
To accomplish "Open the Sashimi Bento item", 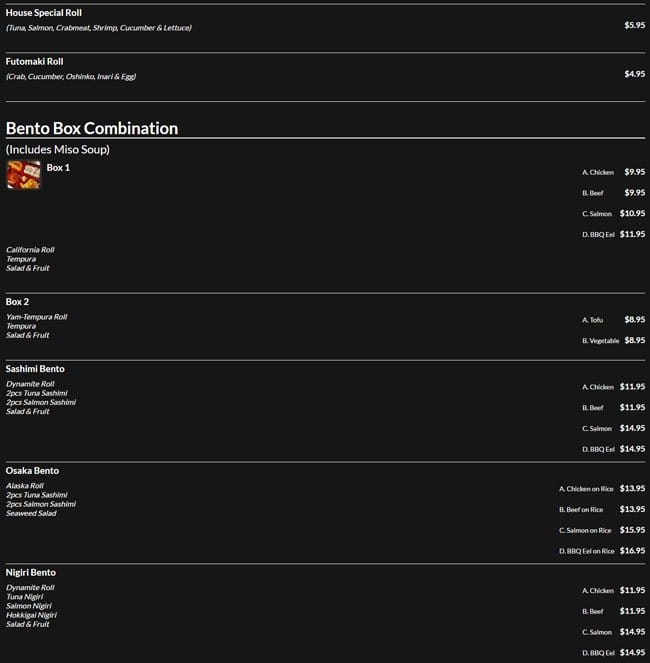I will (35, 369).
